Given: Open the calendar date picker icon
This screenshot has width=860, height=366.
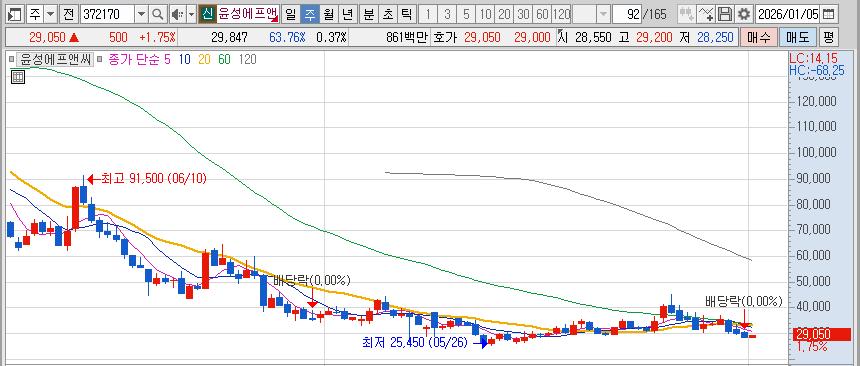Looking at the screenshot, I should 830,14.
